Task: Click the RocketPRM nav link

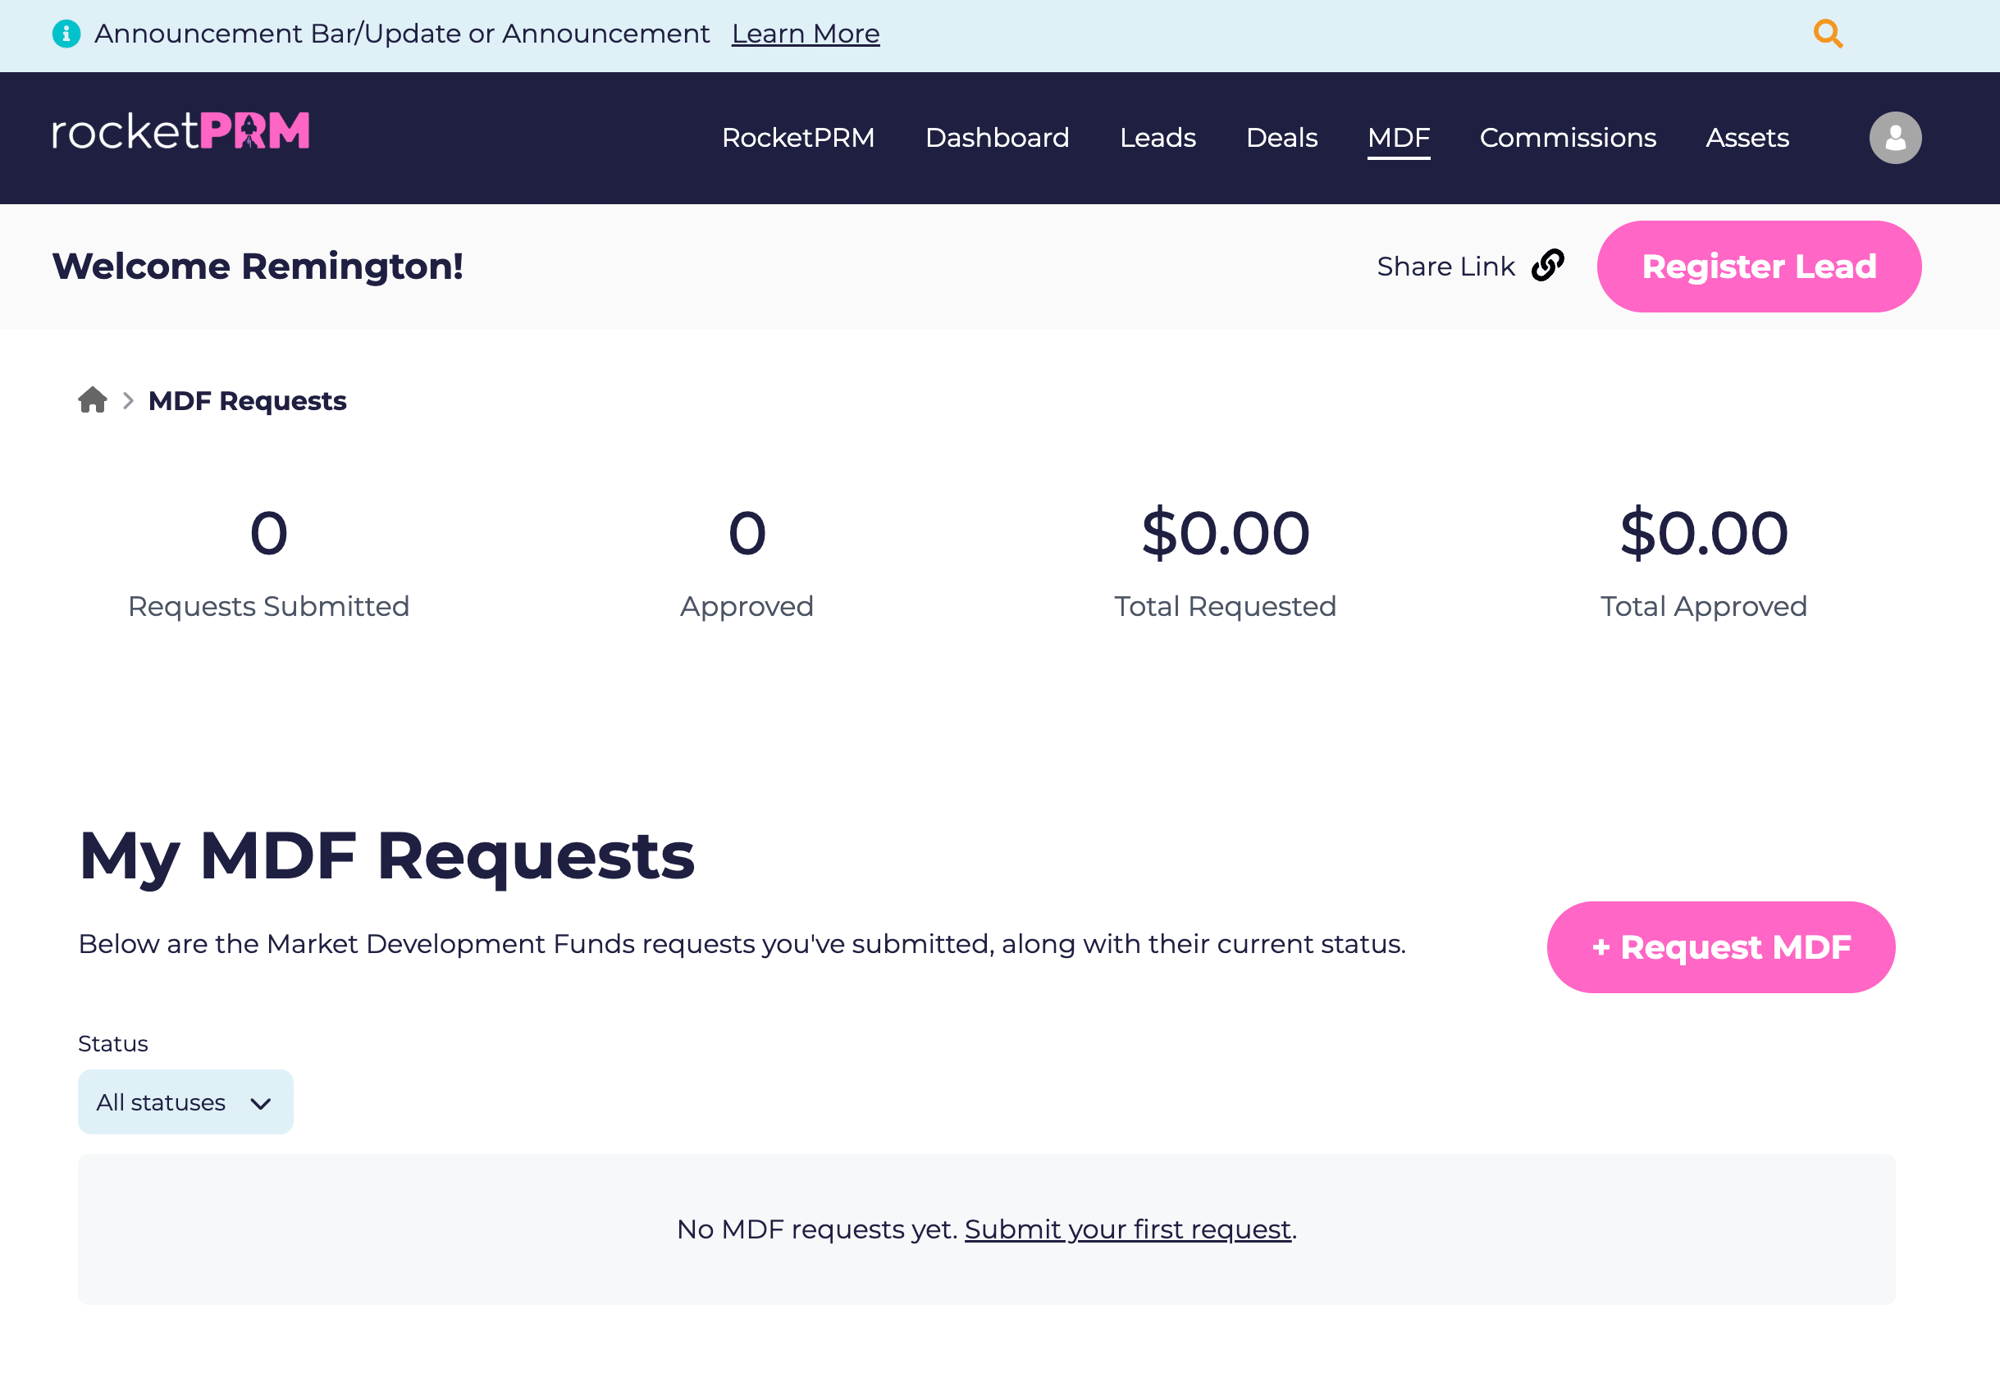Action: tap(798, 138)
